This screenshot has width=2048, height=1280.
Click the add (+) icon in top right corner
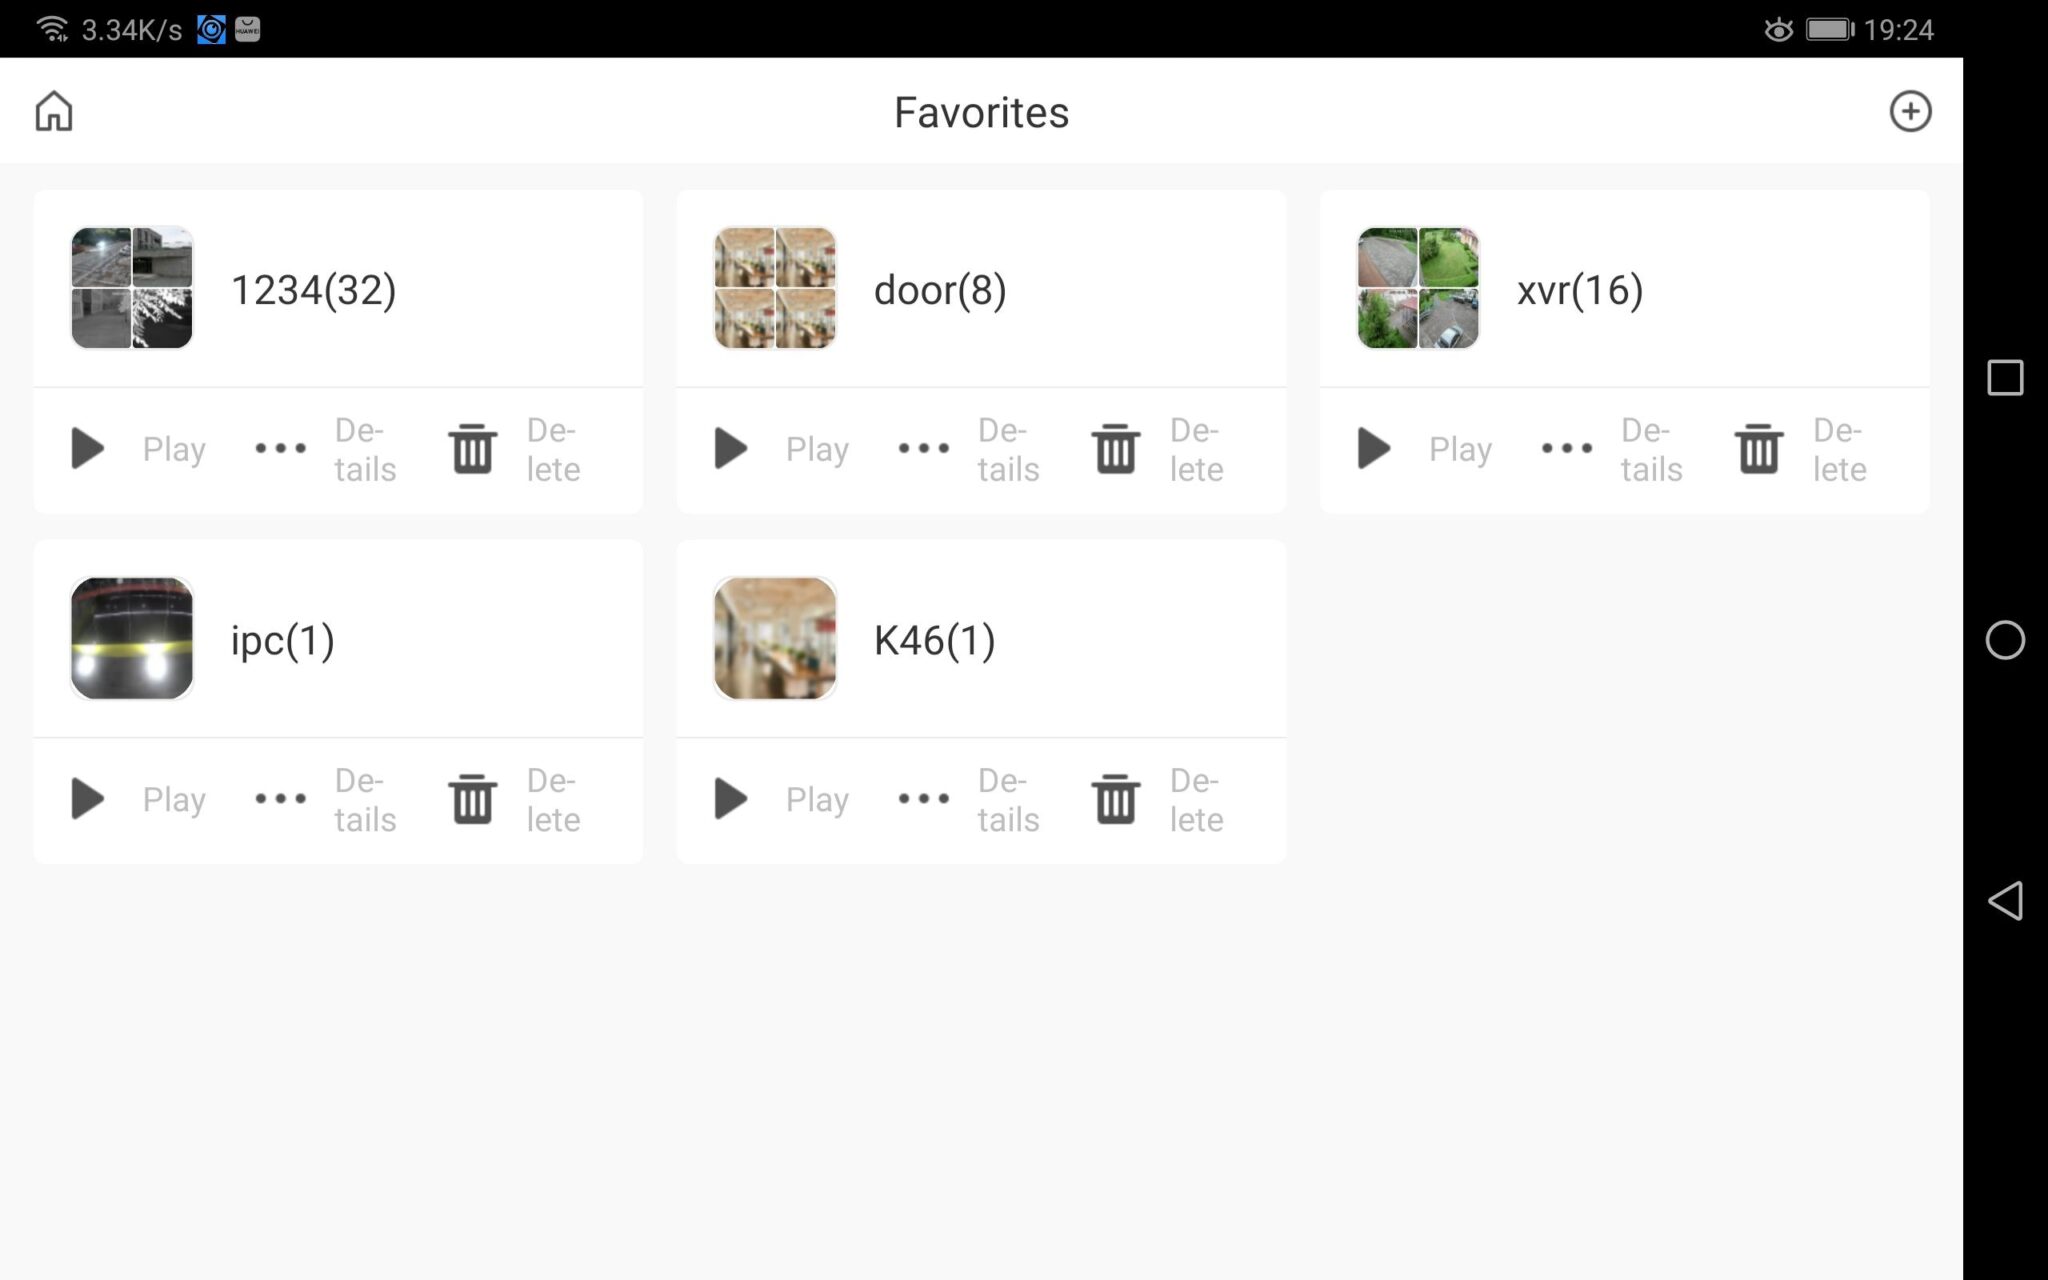pyautogui.click(x=1910, y=111)
